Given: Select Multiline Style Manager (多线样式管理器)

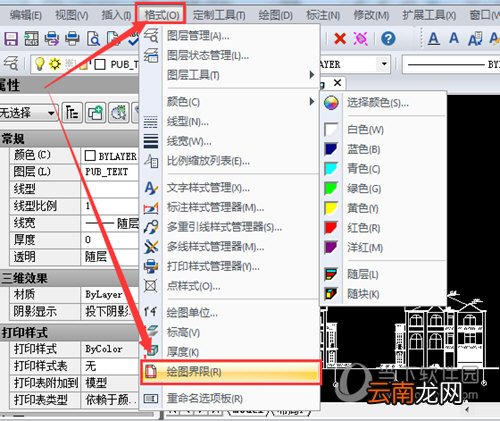Looking at the screenshot, I should (229, 247).
